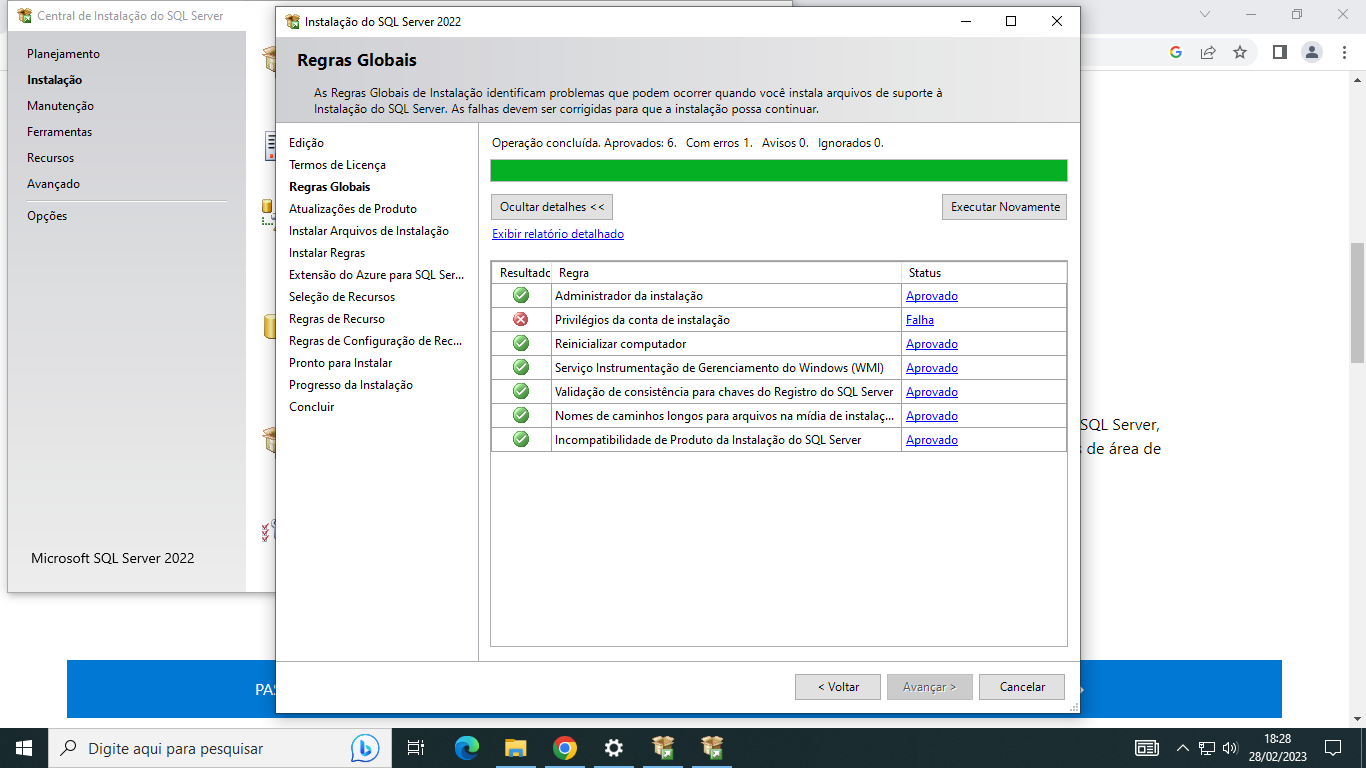
Task: Open Chrome tab search dropdown arrow
Action: [x=1205, y=14]
